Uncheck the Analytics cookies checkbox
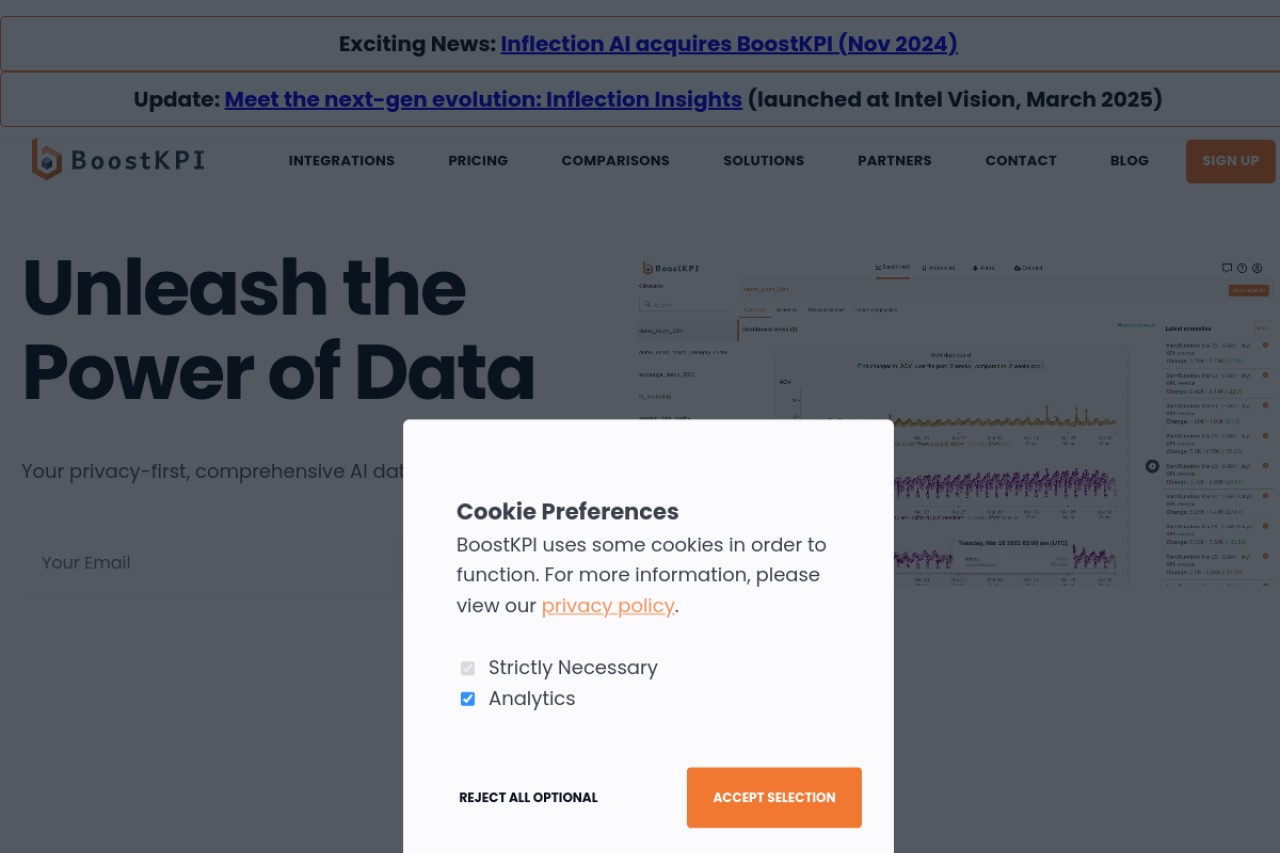Screen dimensions: 1280x853 tap(467, 699)
